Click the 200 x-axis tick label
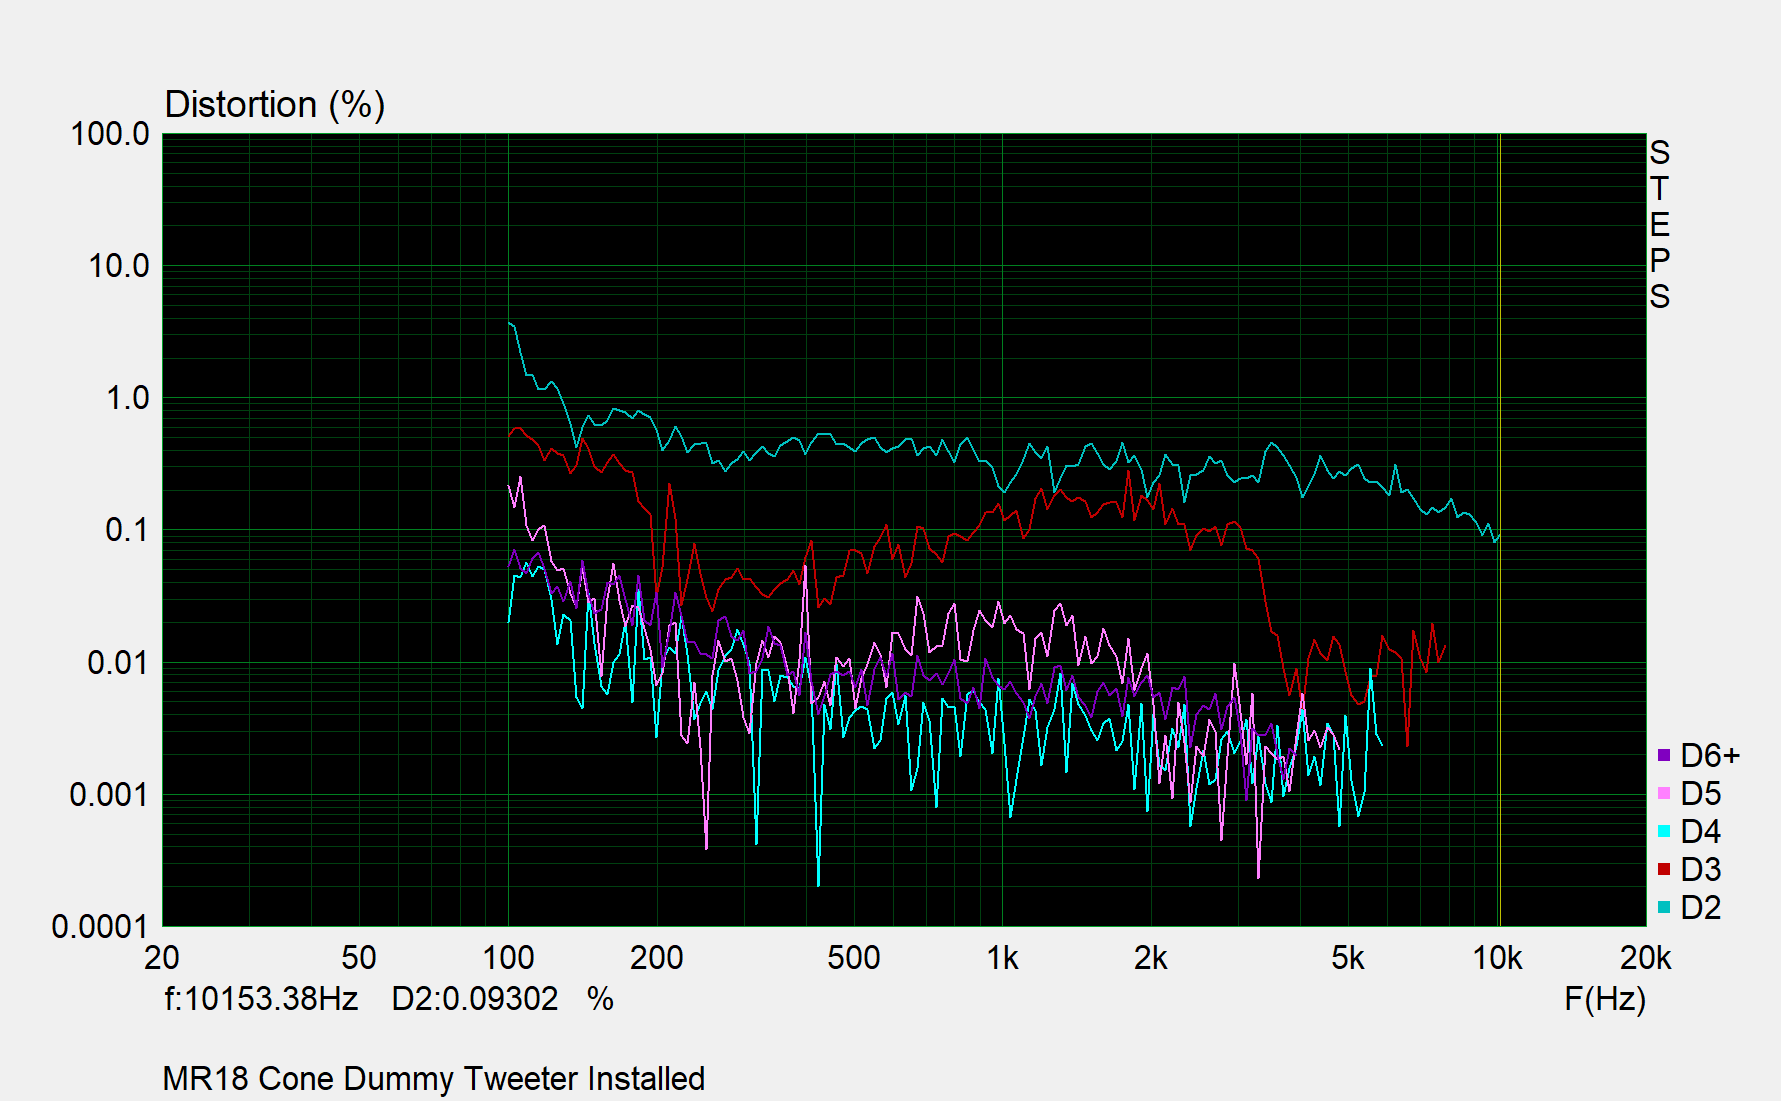Viewport: 1781px width, 1101px height. (657, 958)
